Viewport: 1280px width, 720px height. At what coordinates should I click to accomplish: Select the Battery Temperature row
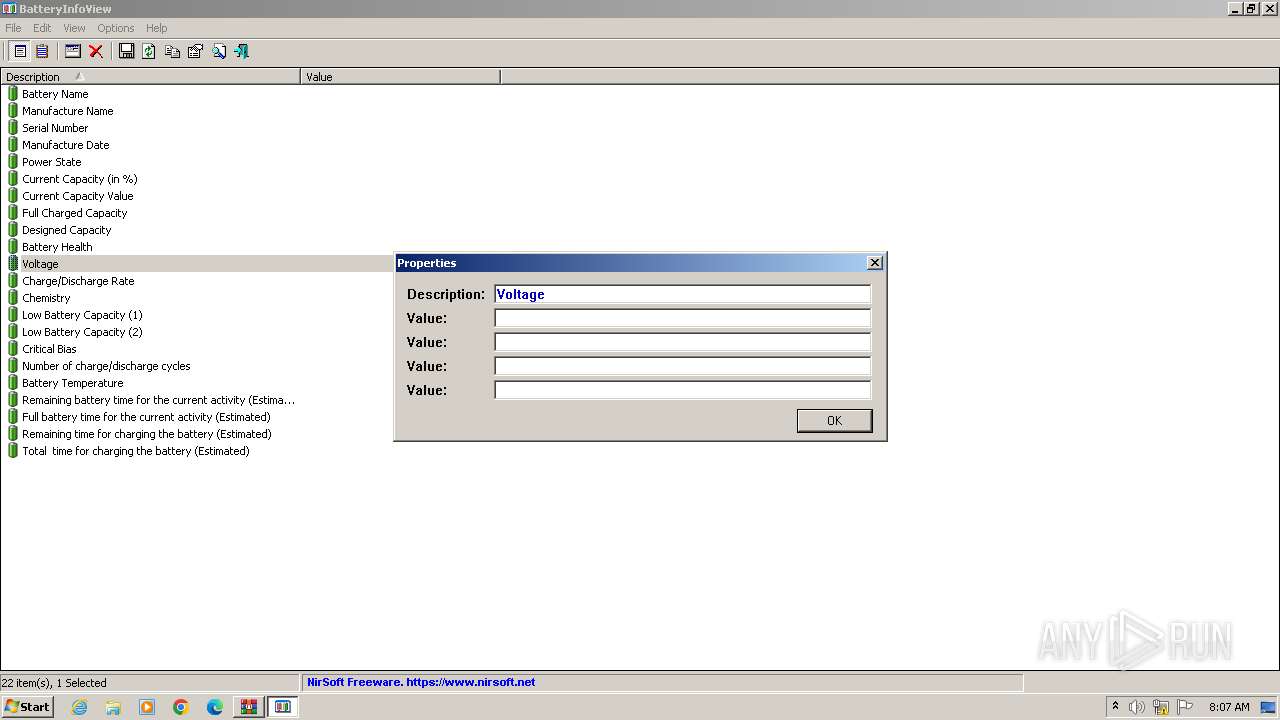click(x=73, y=383)
